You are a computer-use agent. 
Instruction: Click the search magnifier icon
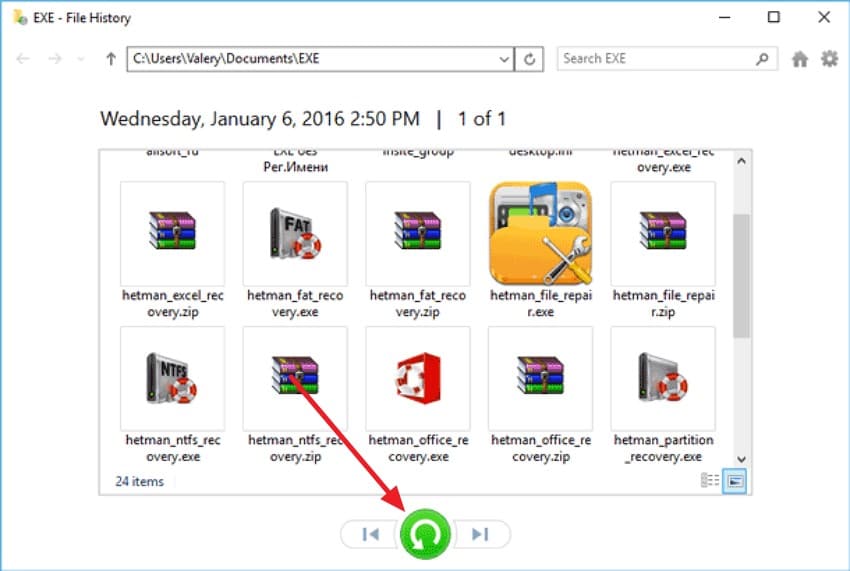tap(762, 59)
